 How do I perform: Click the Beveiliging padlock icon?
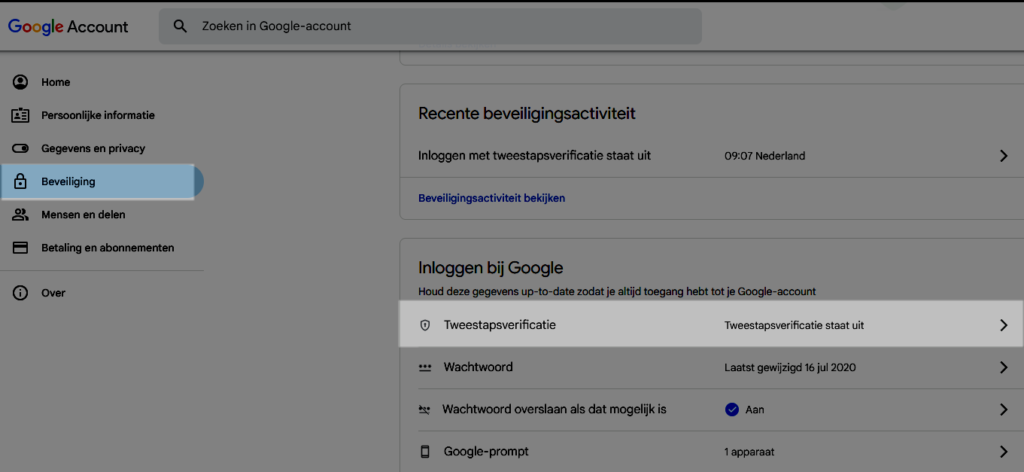click(21, 181)
